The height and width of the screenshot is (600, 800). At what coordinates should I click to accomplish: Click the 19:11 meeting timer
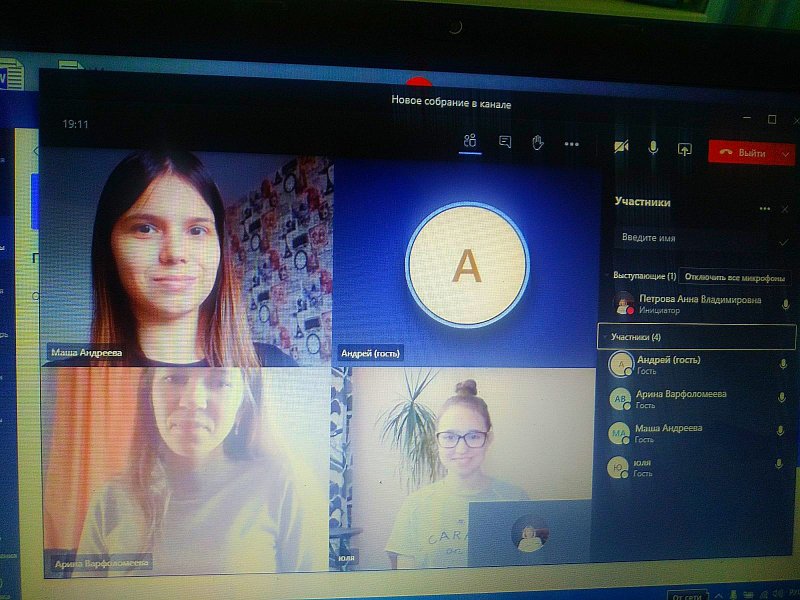[75, 124]
